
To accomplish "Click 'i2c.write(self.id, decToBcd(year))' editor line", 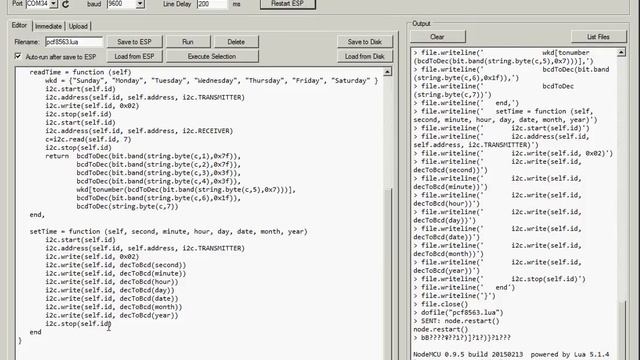I will [x=111, y=315].
